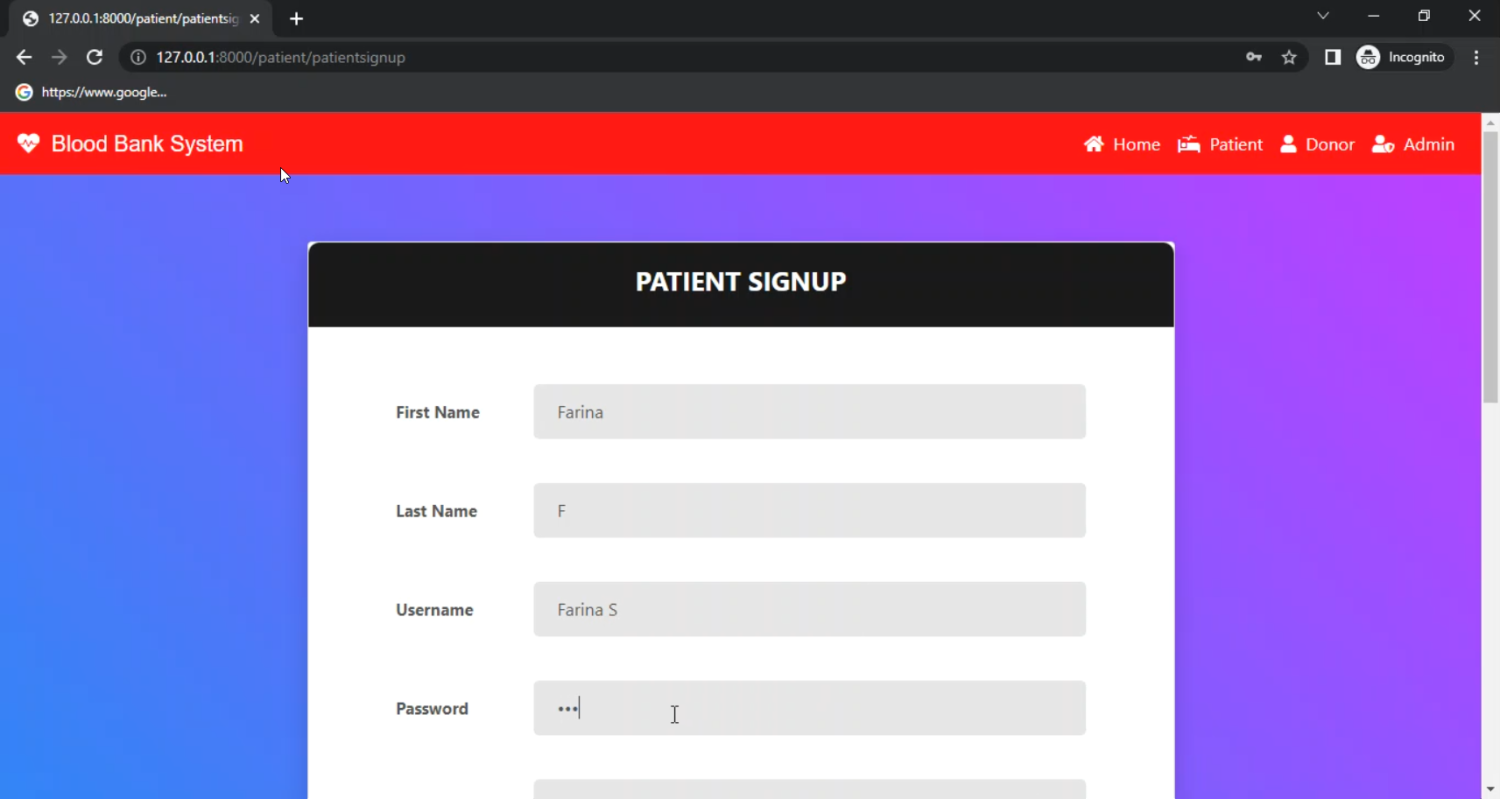Open the Incognito profile menu

tap(1401, 58)
